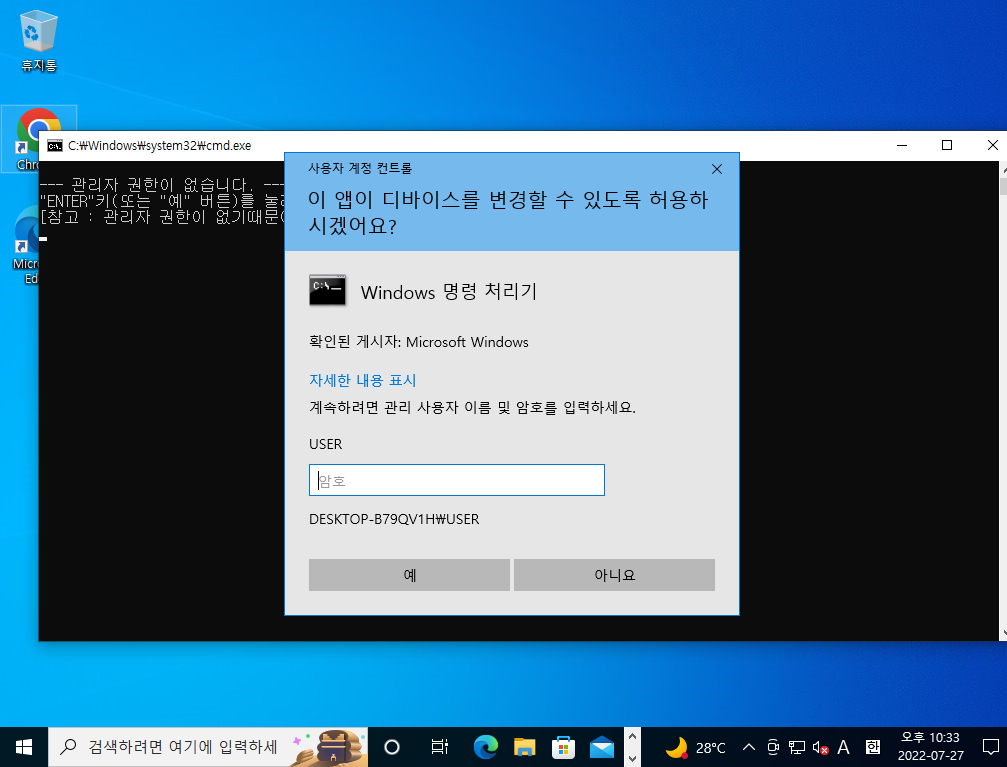Open the Mail app from the taskbar
Image resolution: width=1007 pixels, height=767 pixels.
click(602, 747)
